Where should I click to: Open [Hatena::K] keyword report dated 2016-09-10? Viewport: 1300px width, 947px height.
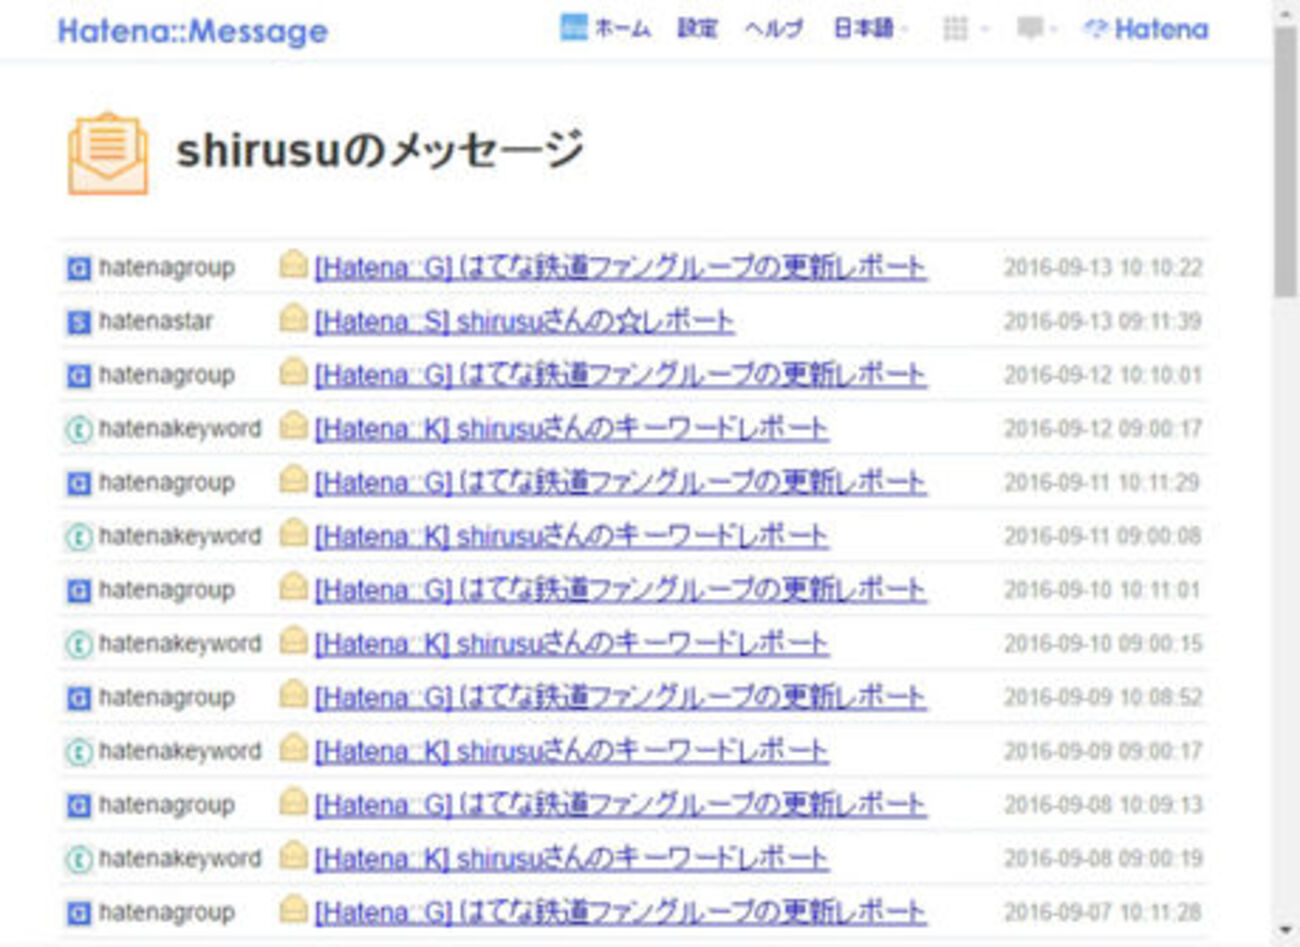pos(572,645)
